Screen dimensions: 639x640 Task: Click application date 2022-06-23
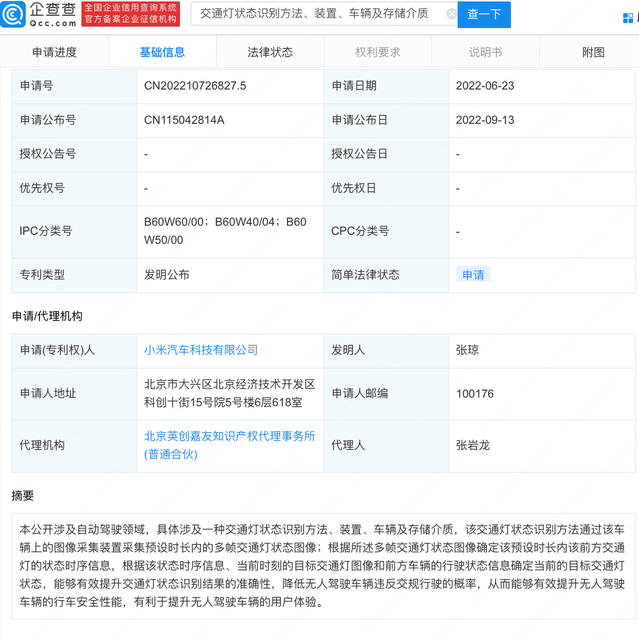click(485, 86)
